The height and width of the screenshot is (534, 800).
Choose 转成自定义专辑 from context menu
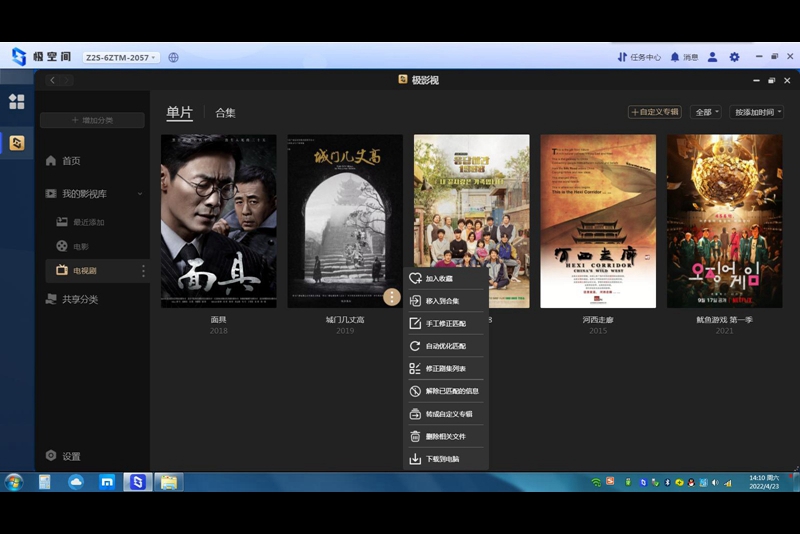point(445,414)
